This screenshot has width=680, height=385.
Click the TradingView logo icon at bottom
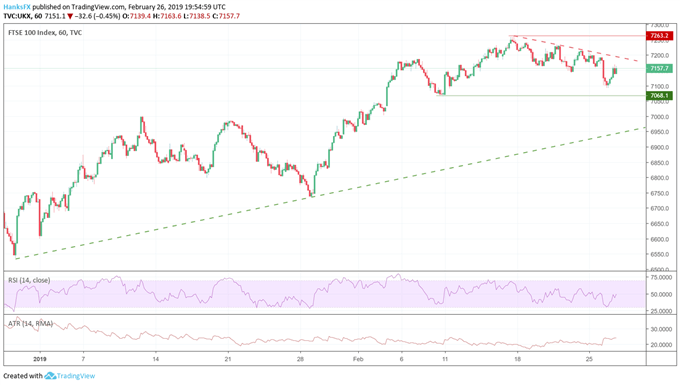coord(50,376)
